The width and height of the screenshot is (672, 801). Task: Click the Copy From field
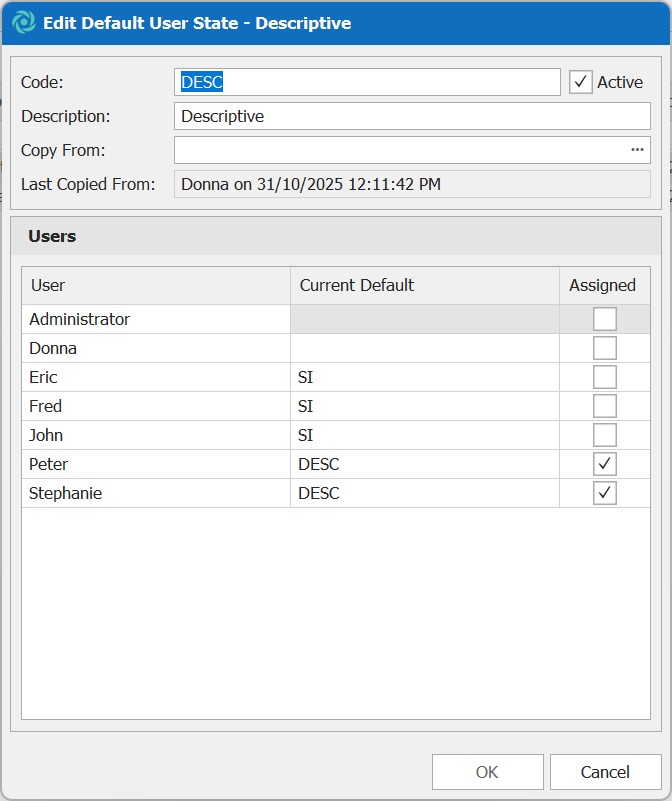click(x=398, y=150)
